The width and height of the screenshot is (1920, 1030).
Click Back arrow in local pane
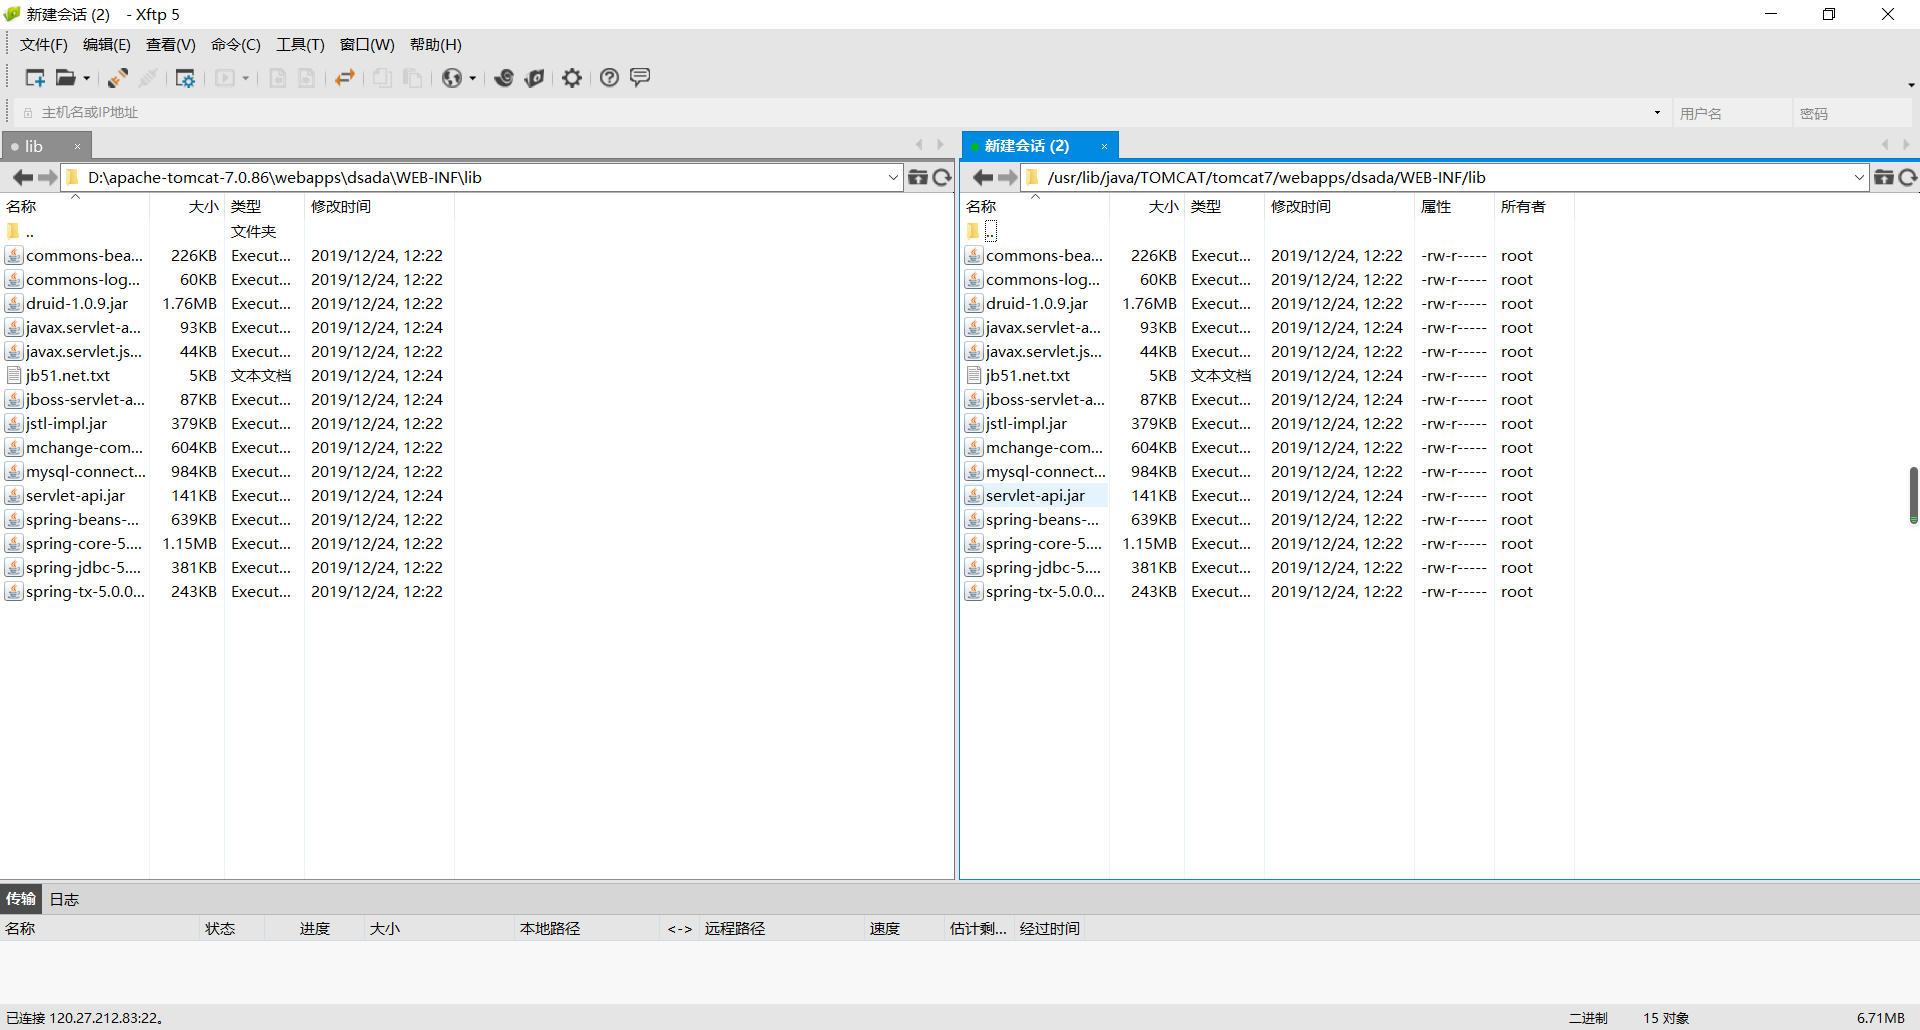(22, 177)
